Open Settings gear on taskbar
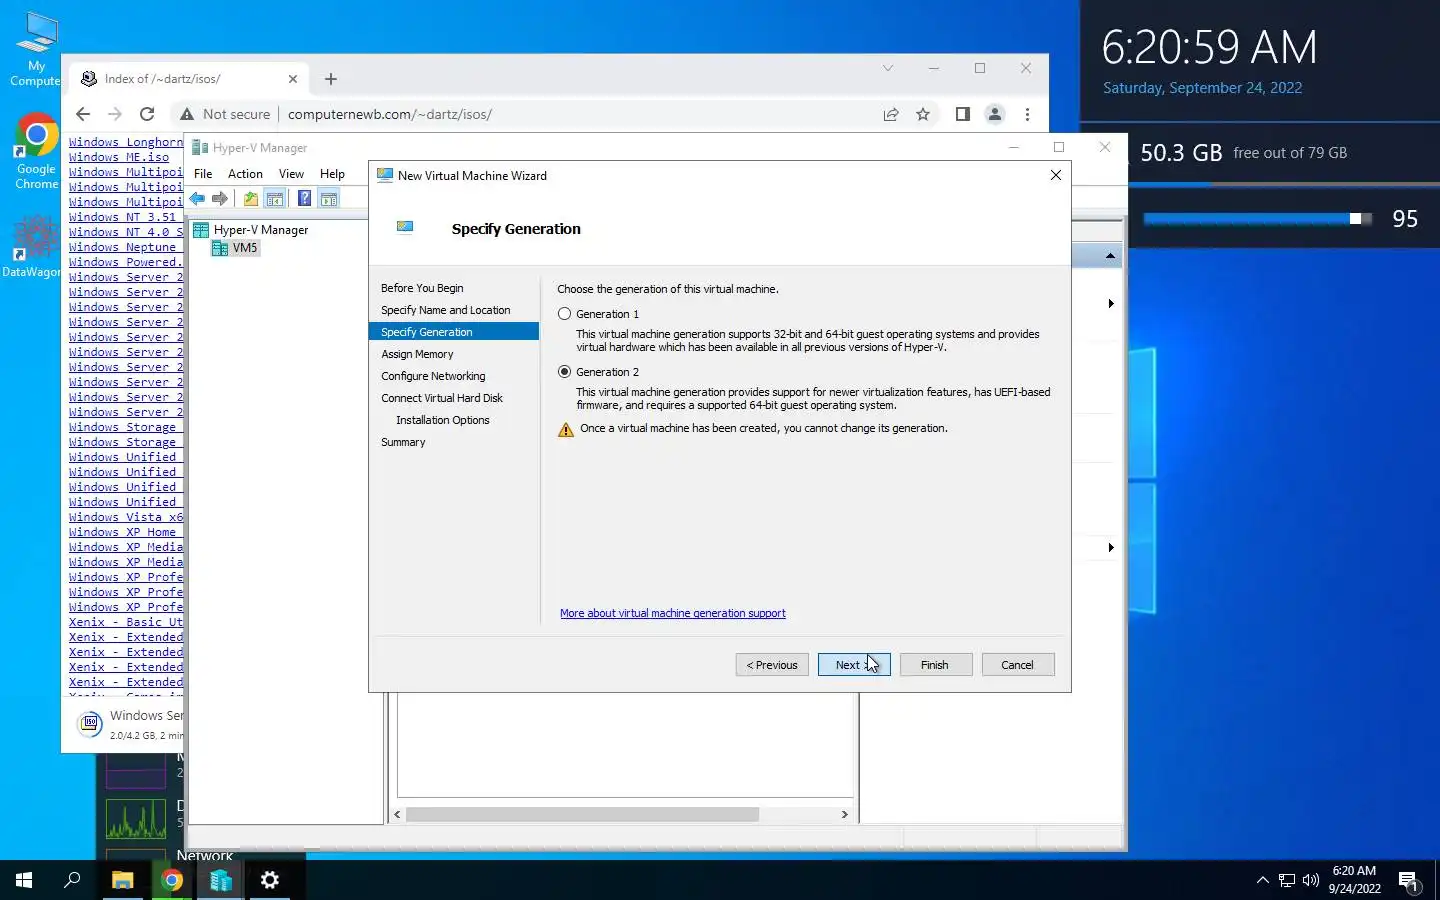Screen dimensions: 1440x900 pos(269,880)
